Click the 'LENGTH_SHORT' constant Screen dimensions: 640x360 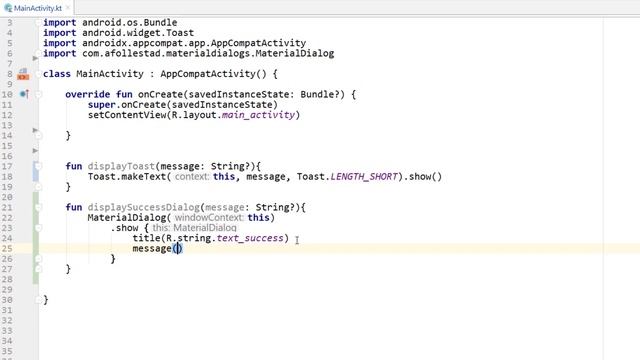(x=364, y=177)
